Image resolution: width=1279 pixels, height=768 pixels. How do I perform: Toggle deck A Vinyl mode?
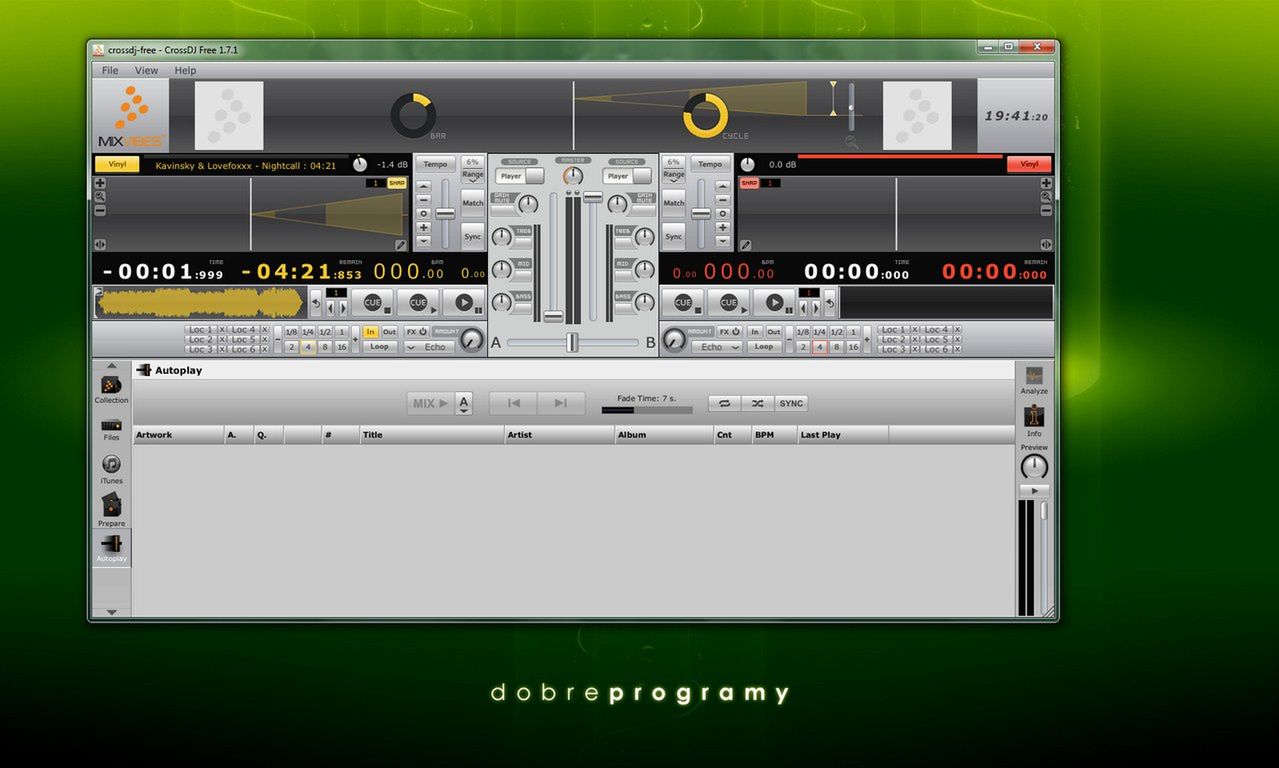(x=117, y=165)
